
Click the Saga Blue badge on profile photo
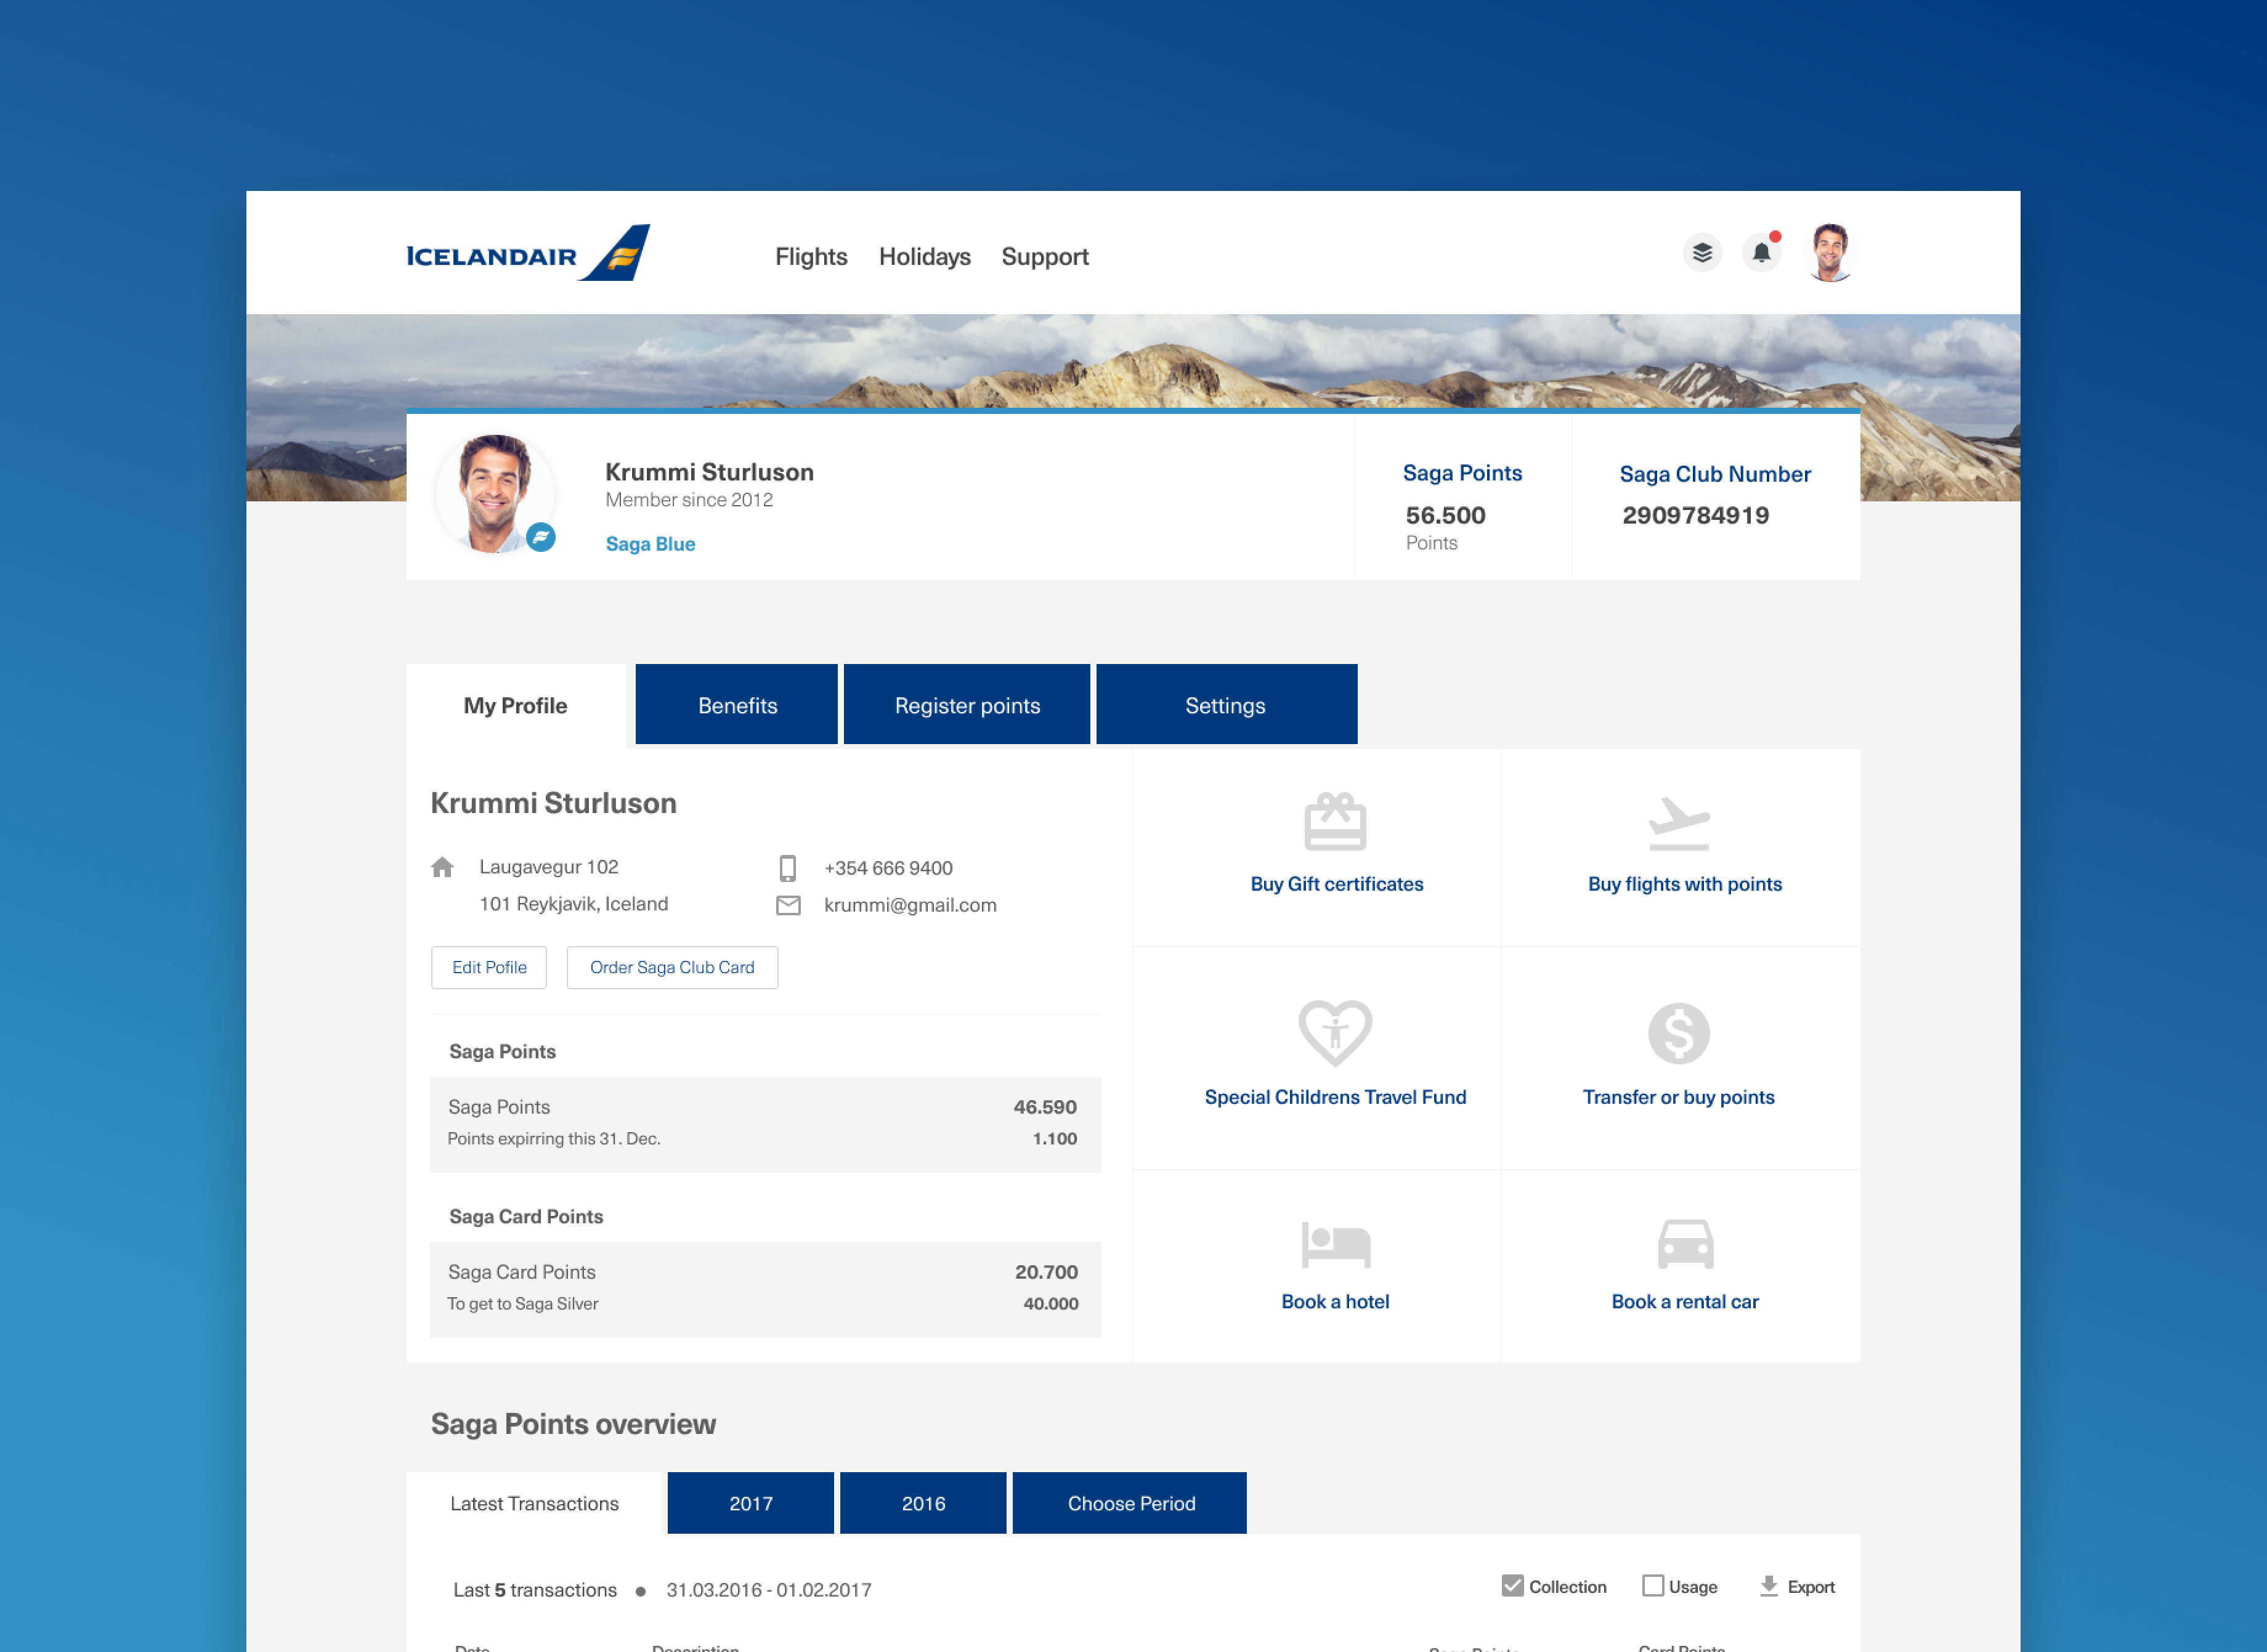pos(541,537)
